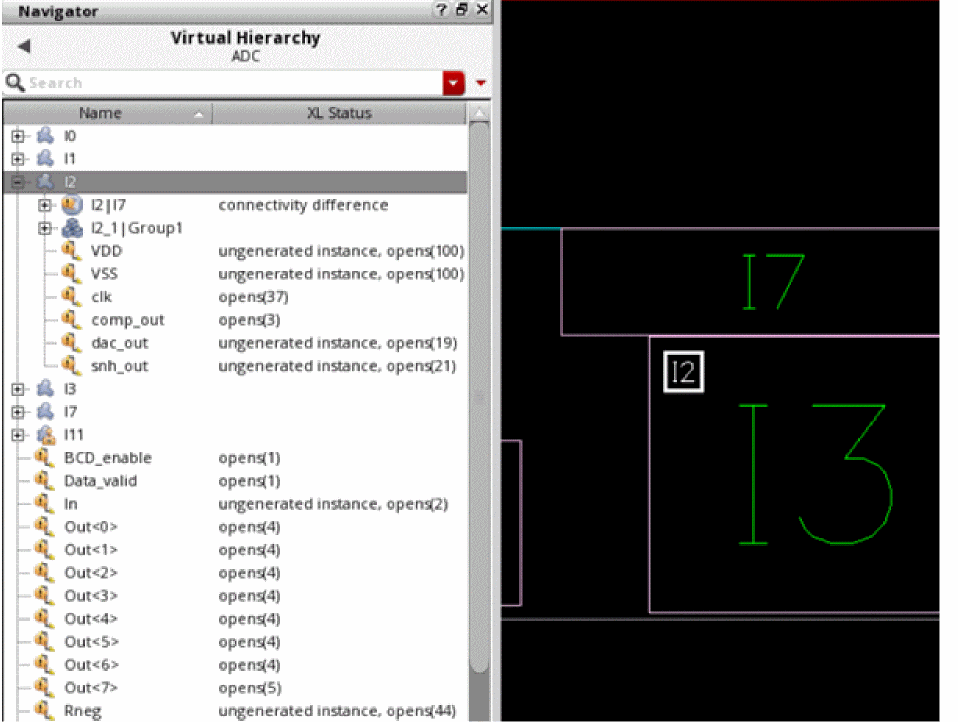Click the snh_out net icon
958x722 pixels.
click(x=71, y=365)
